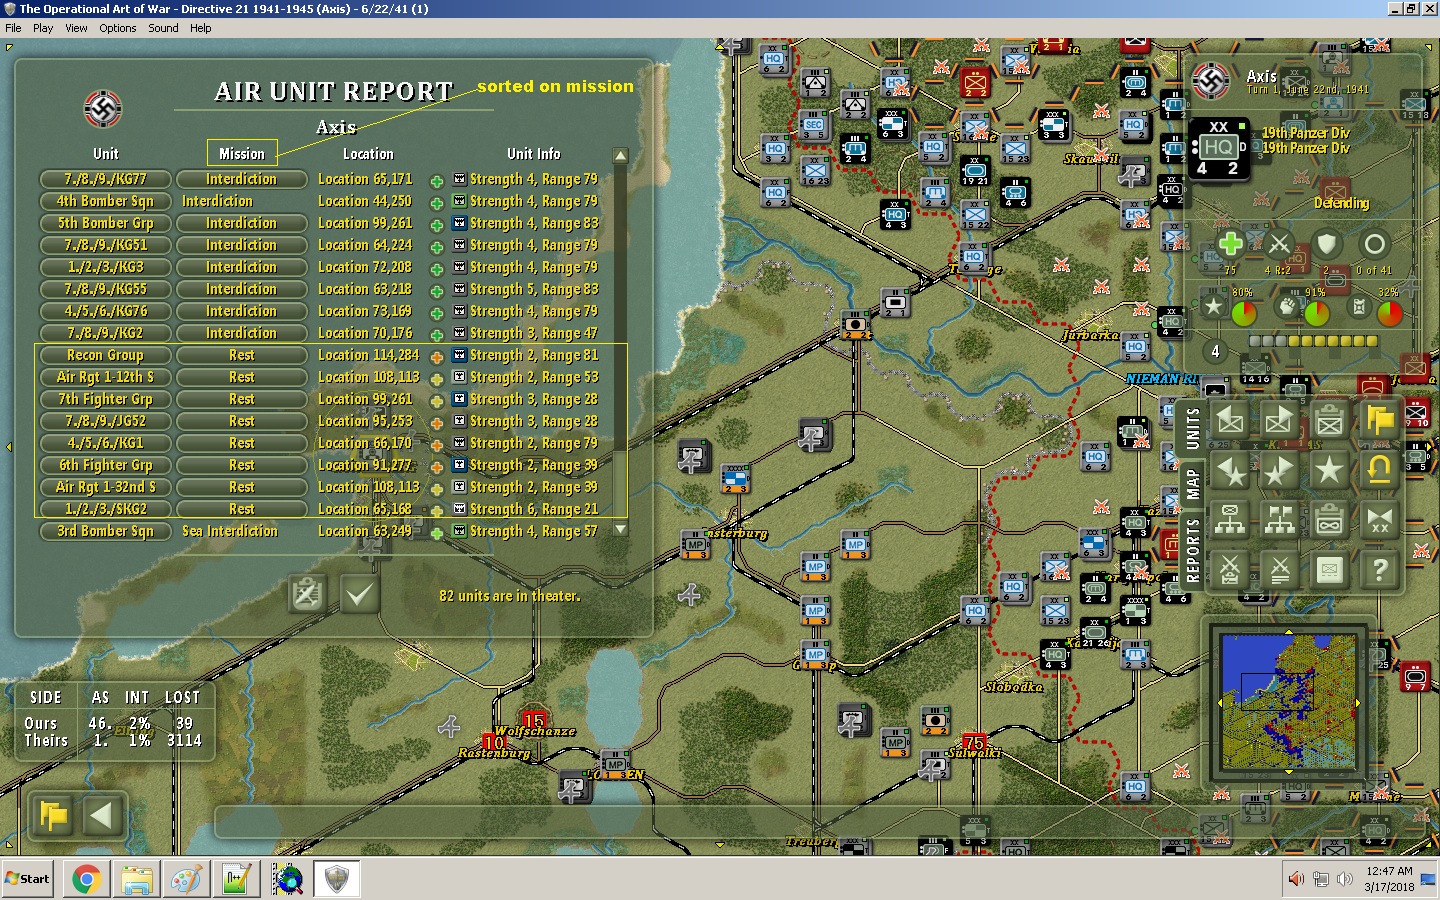The width and height of the screenshot is (1440, 900).
Task: Click the 19th Panzer Div HQ counter
Action: (1219, 149)
